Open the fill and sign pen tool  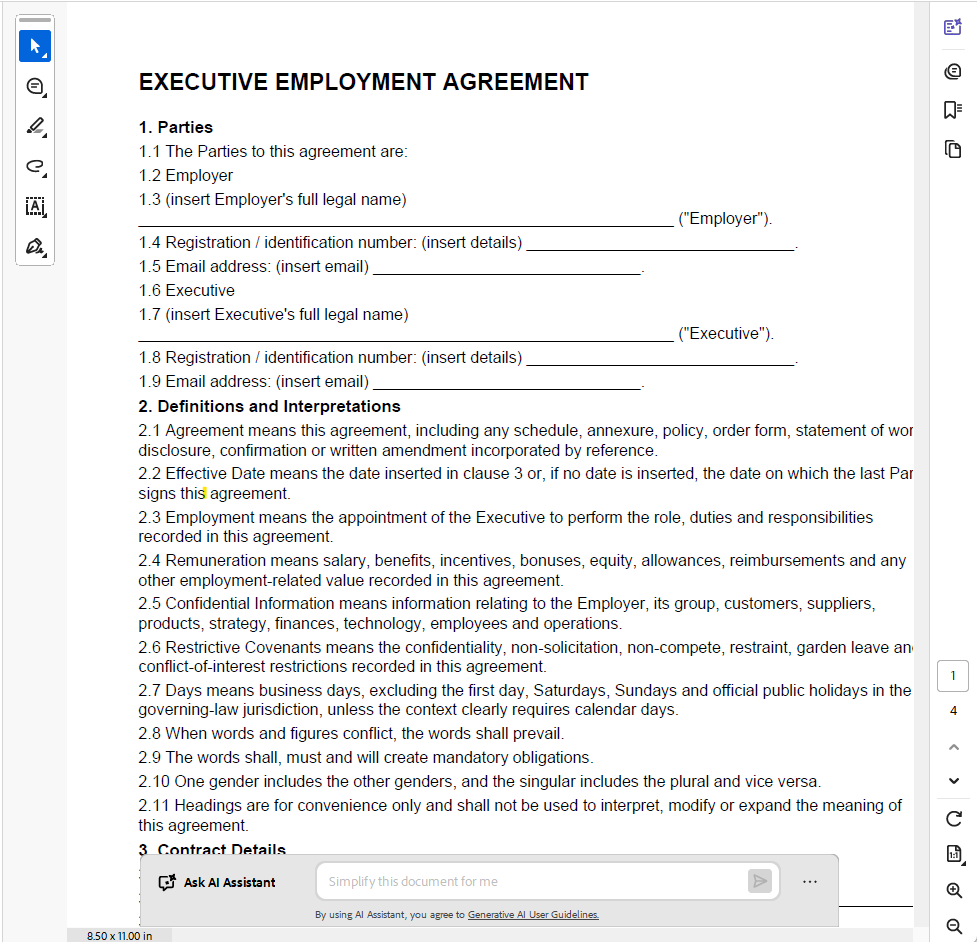point(35,247)
